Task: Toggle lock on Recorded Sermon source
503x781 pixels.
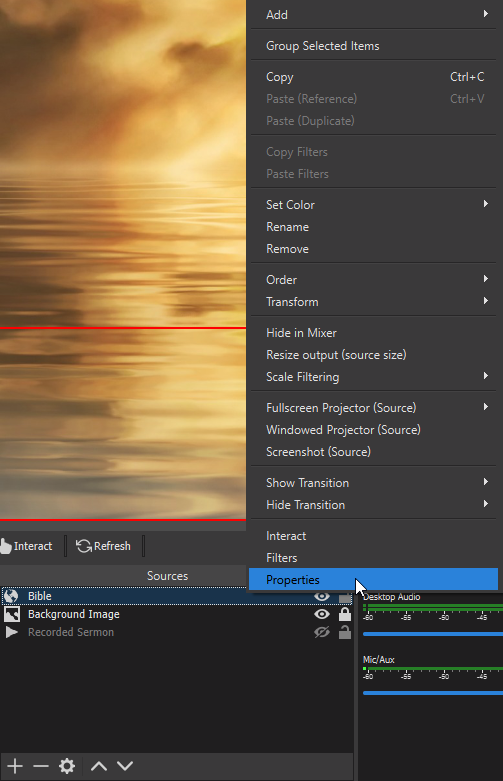Action: pos(345,632)
